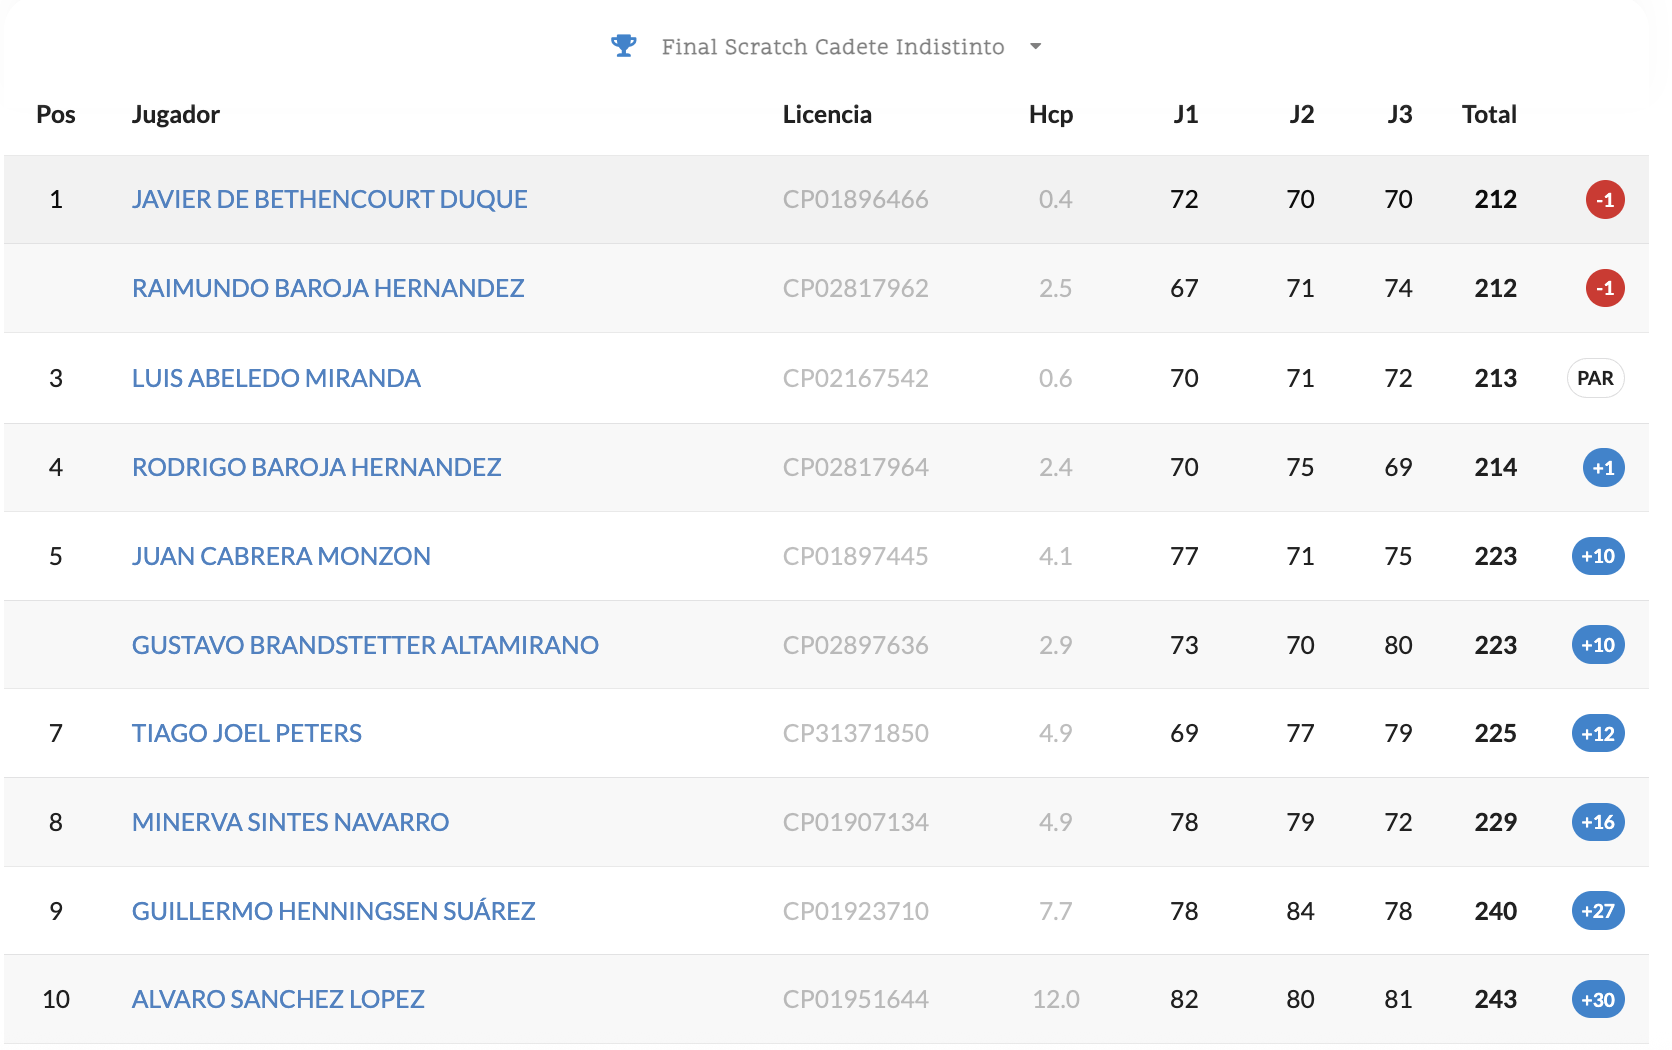Click the red -1 badge for Javier
This screenshot has height=1050, width=1672.
(1605, 199)
